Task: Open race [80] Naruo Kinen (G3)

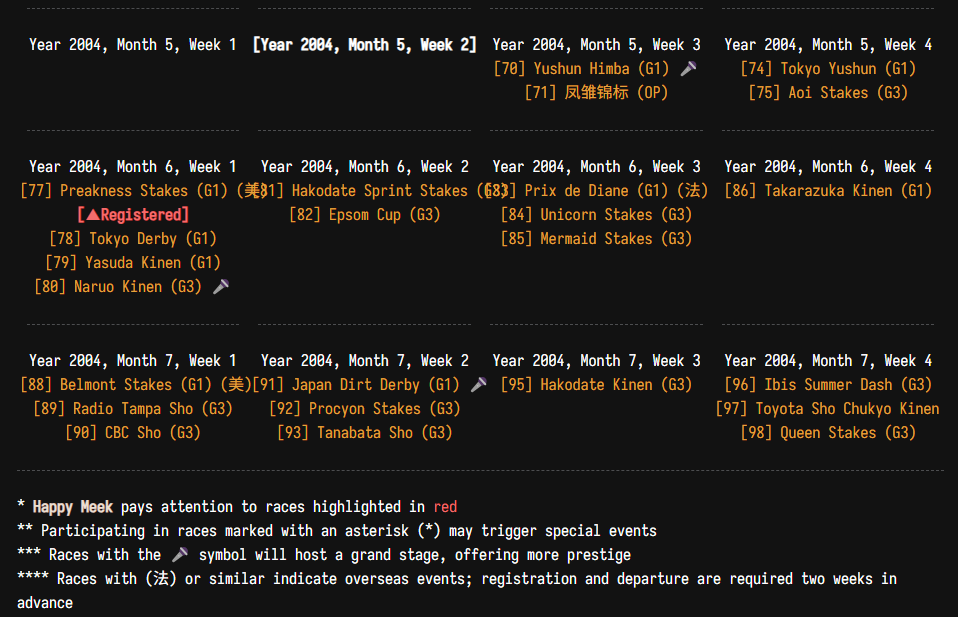Action: pyautogui.click(x=119, y=287)
